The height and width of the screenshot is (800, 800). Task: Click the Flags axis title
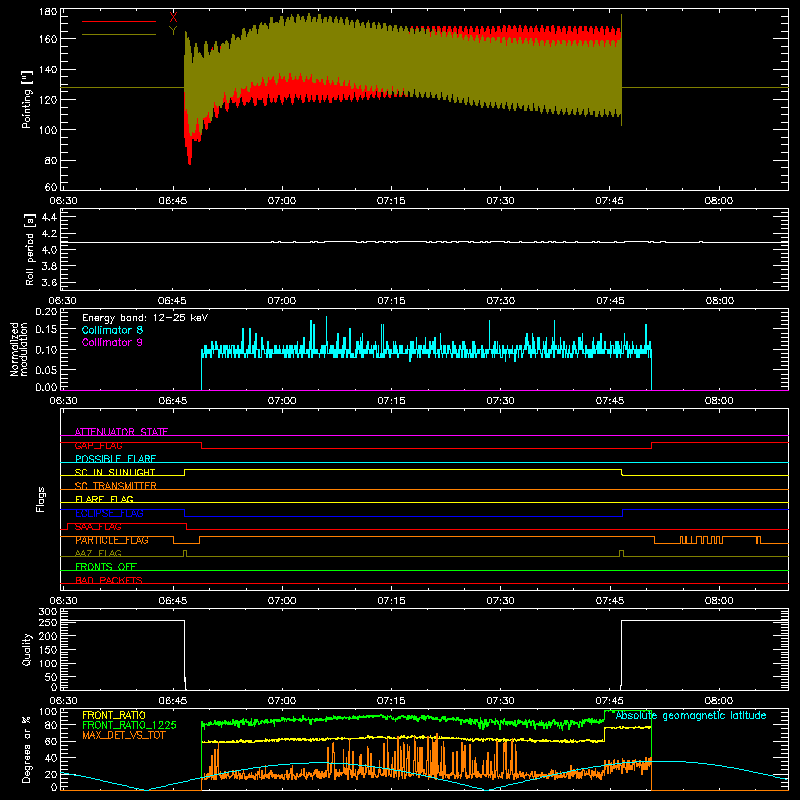click(x=40, y=499)
